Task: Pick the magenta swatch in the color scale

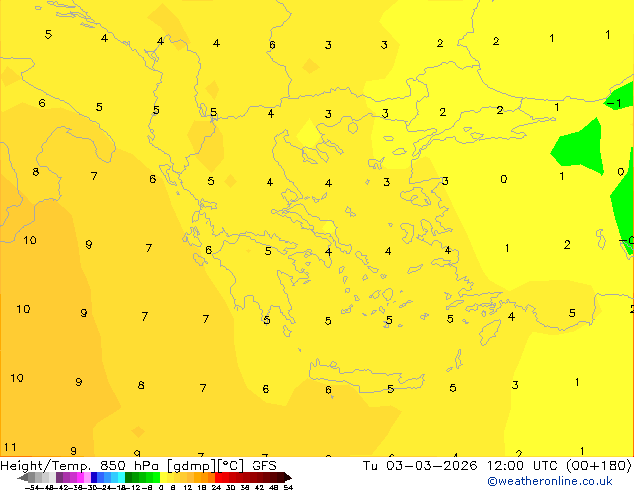Action: 80,477
